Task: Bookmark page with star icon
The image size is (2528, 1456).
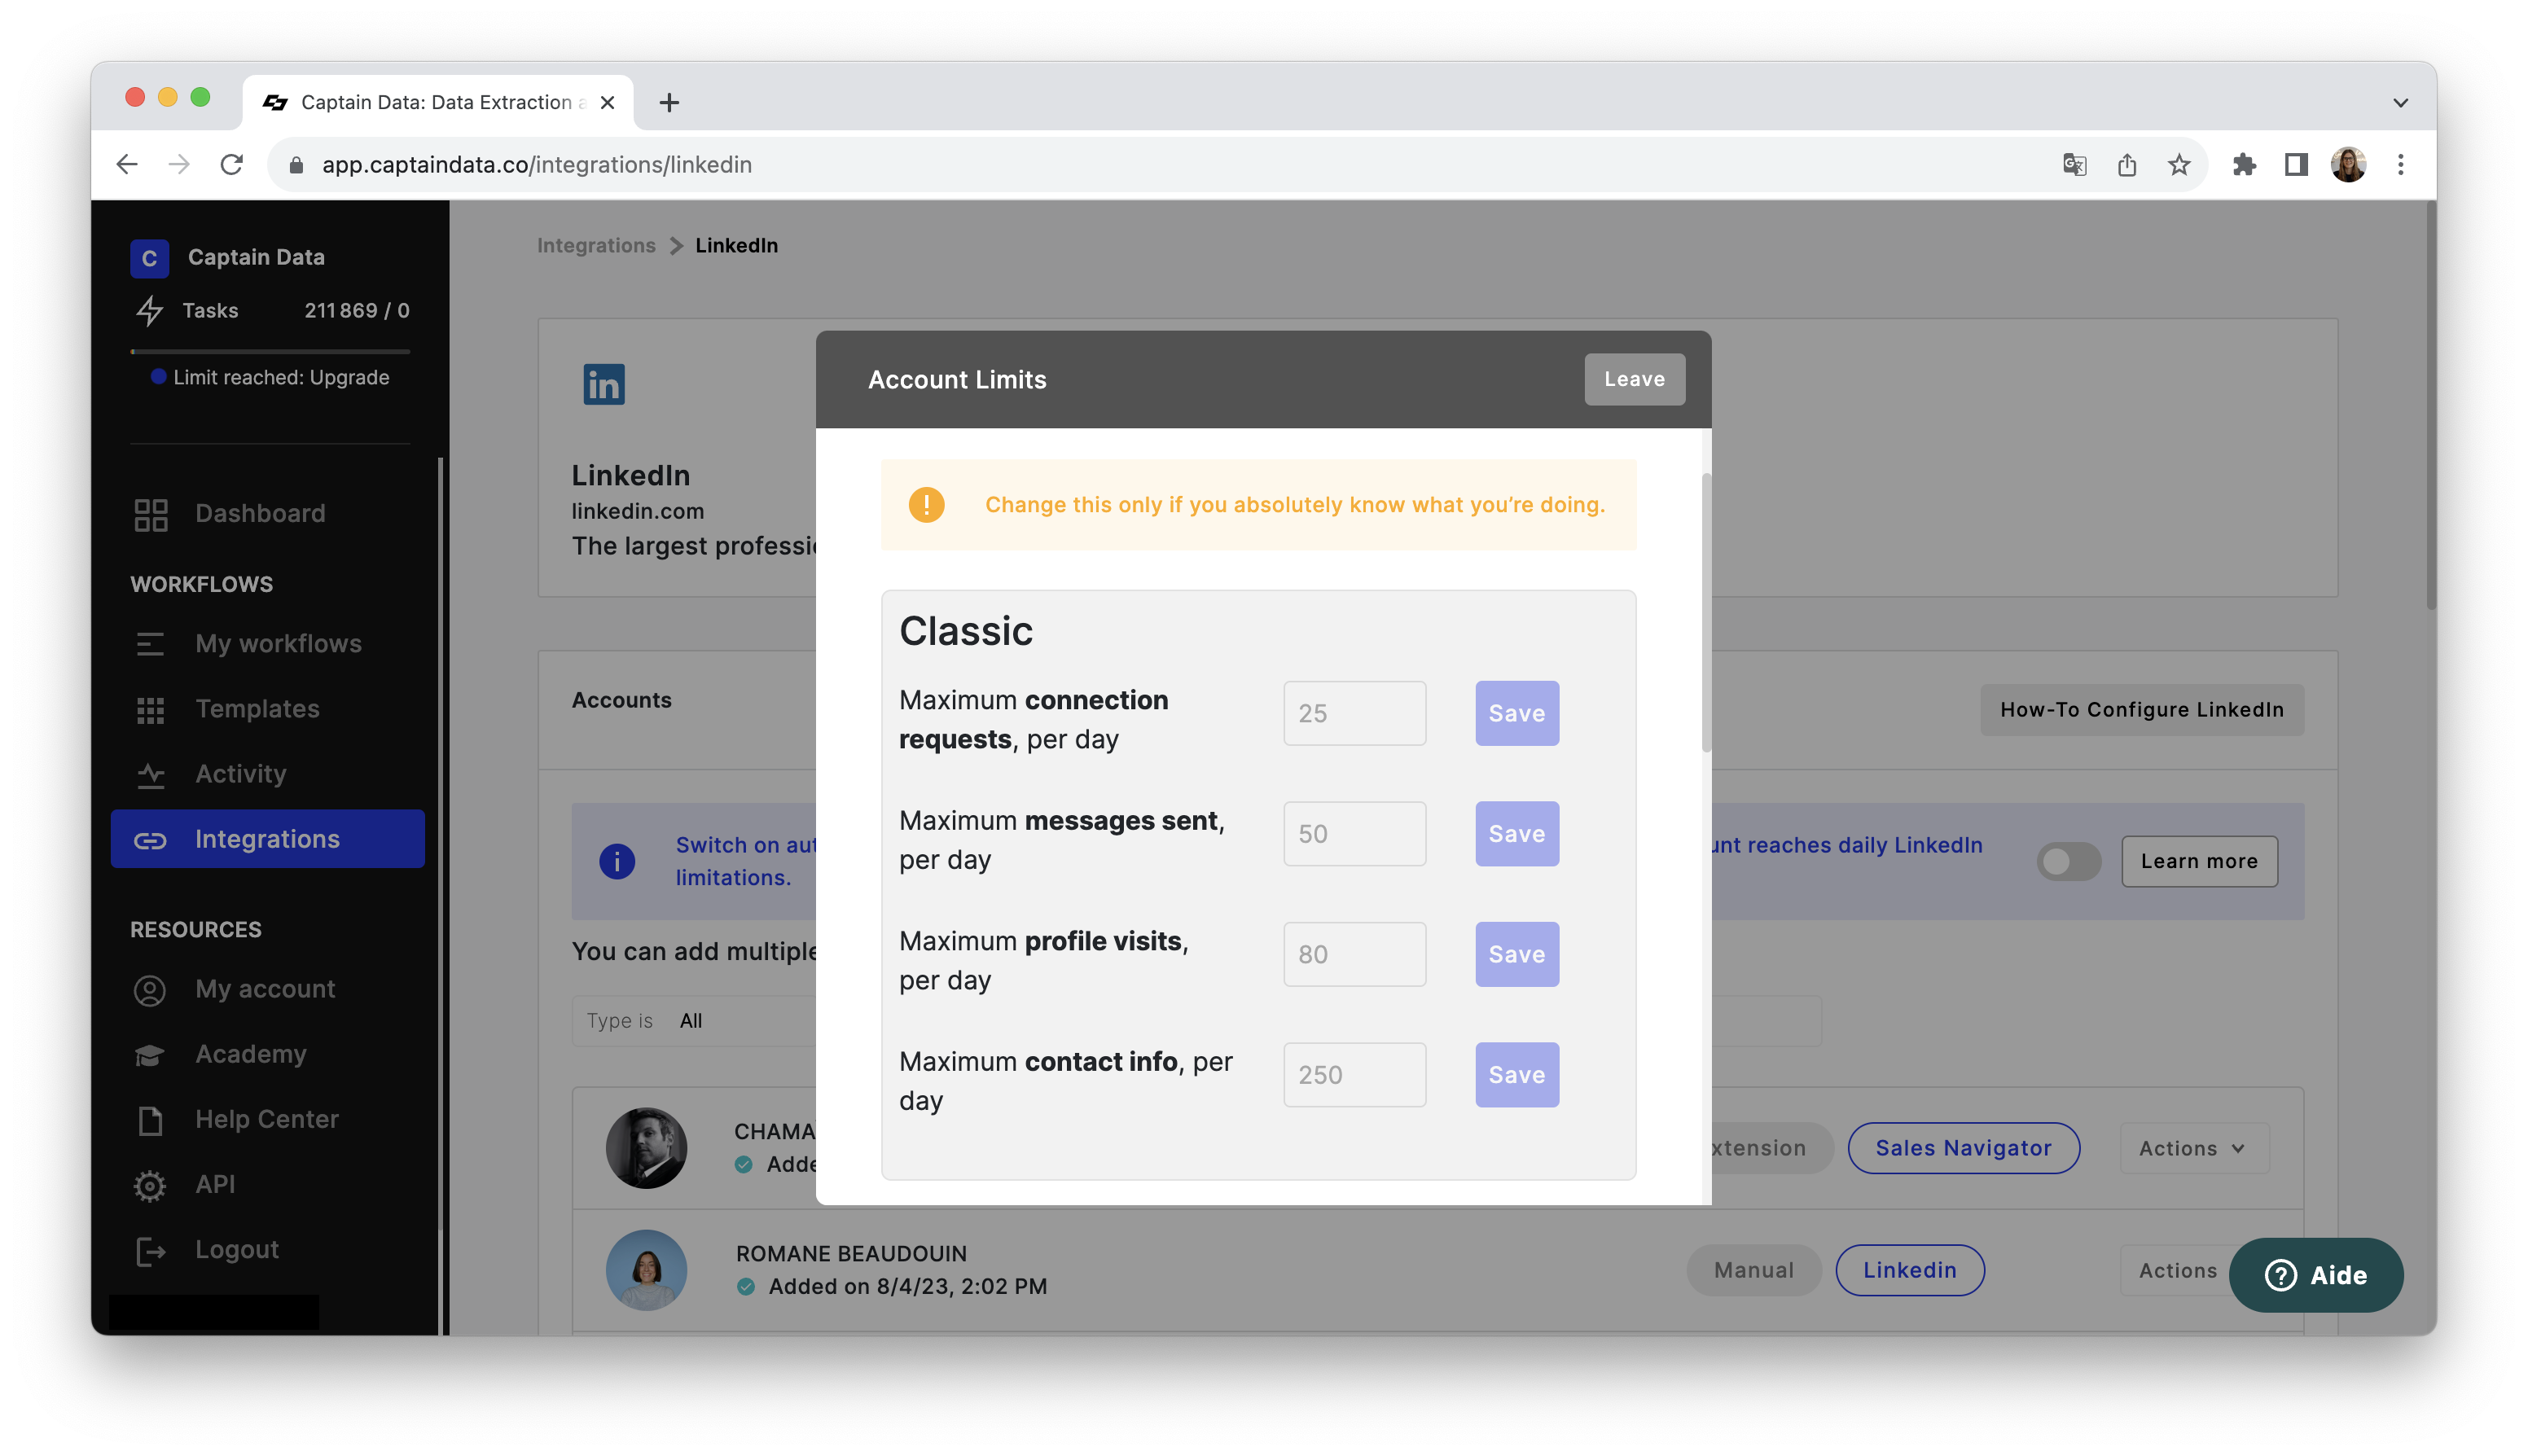Action: [2178, 165]
